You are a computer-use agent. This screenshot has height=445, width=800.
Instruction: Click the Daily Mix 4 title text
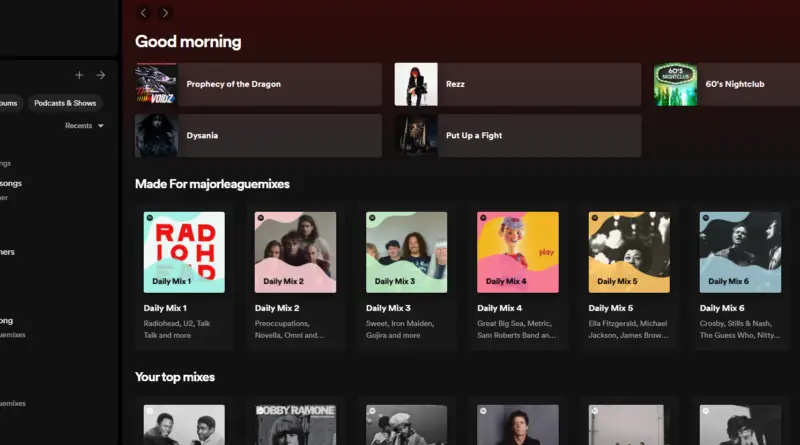tap(499, 308)
